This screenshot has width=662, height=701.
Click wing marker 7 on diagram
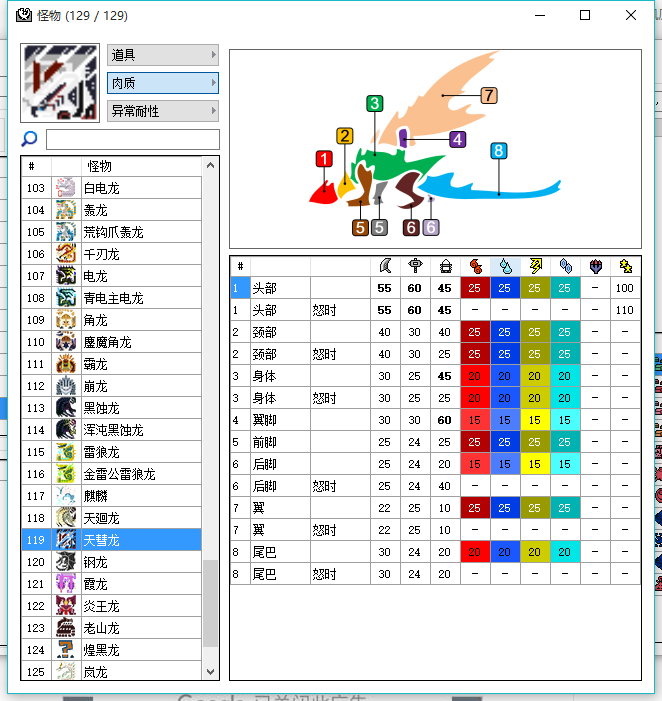tap(489, 95)
